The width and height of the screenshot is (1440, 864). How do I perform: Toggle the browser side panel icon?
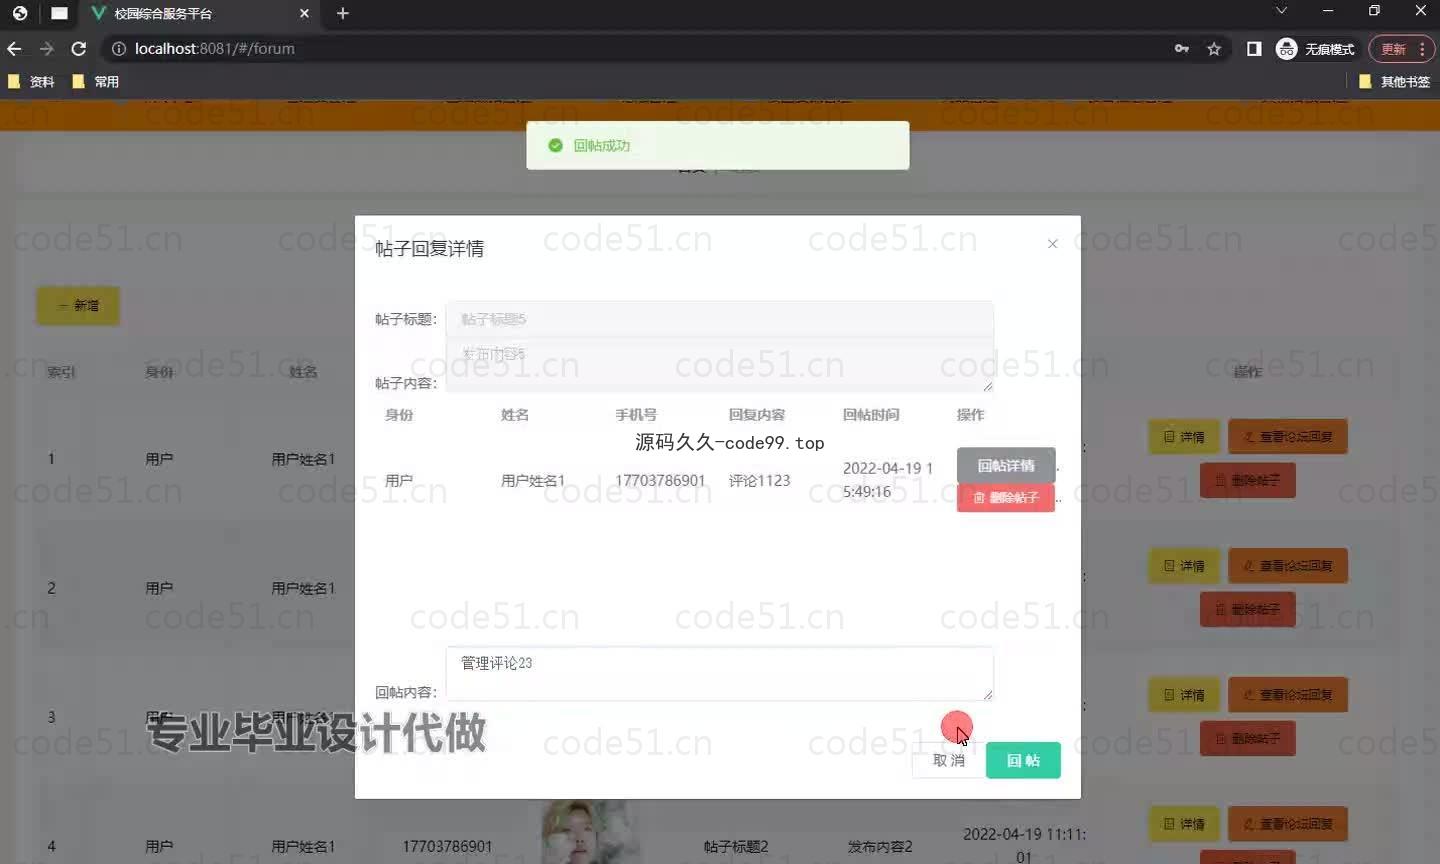(1254, 48)
